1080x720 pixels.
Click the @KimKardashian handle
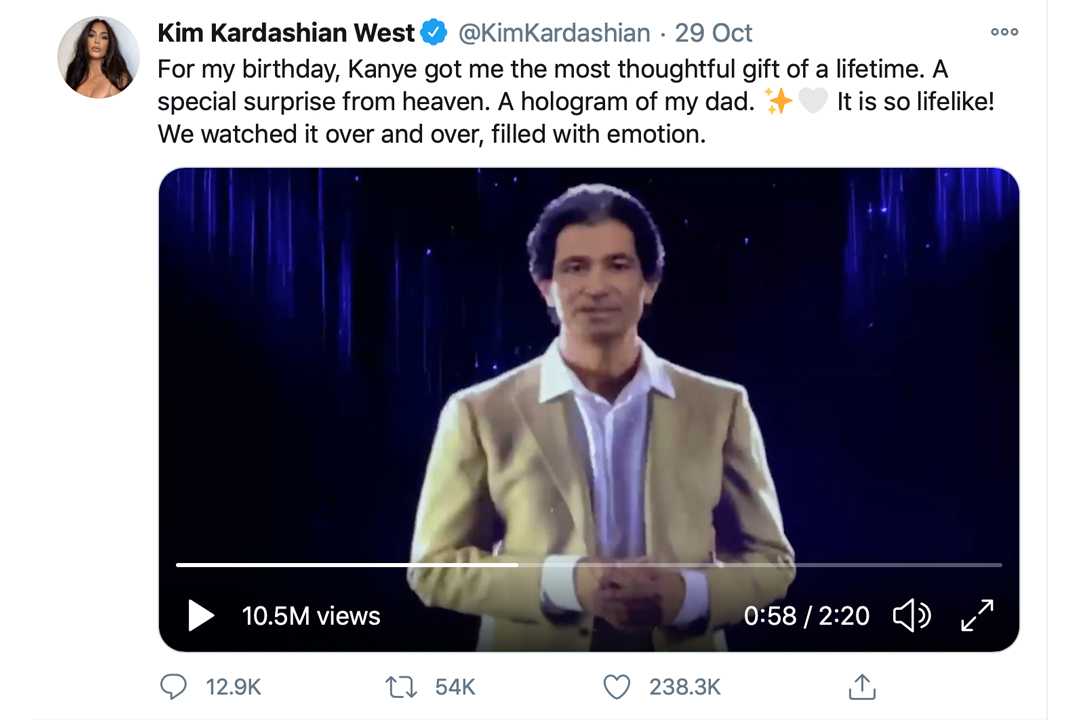554,33
